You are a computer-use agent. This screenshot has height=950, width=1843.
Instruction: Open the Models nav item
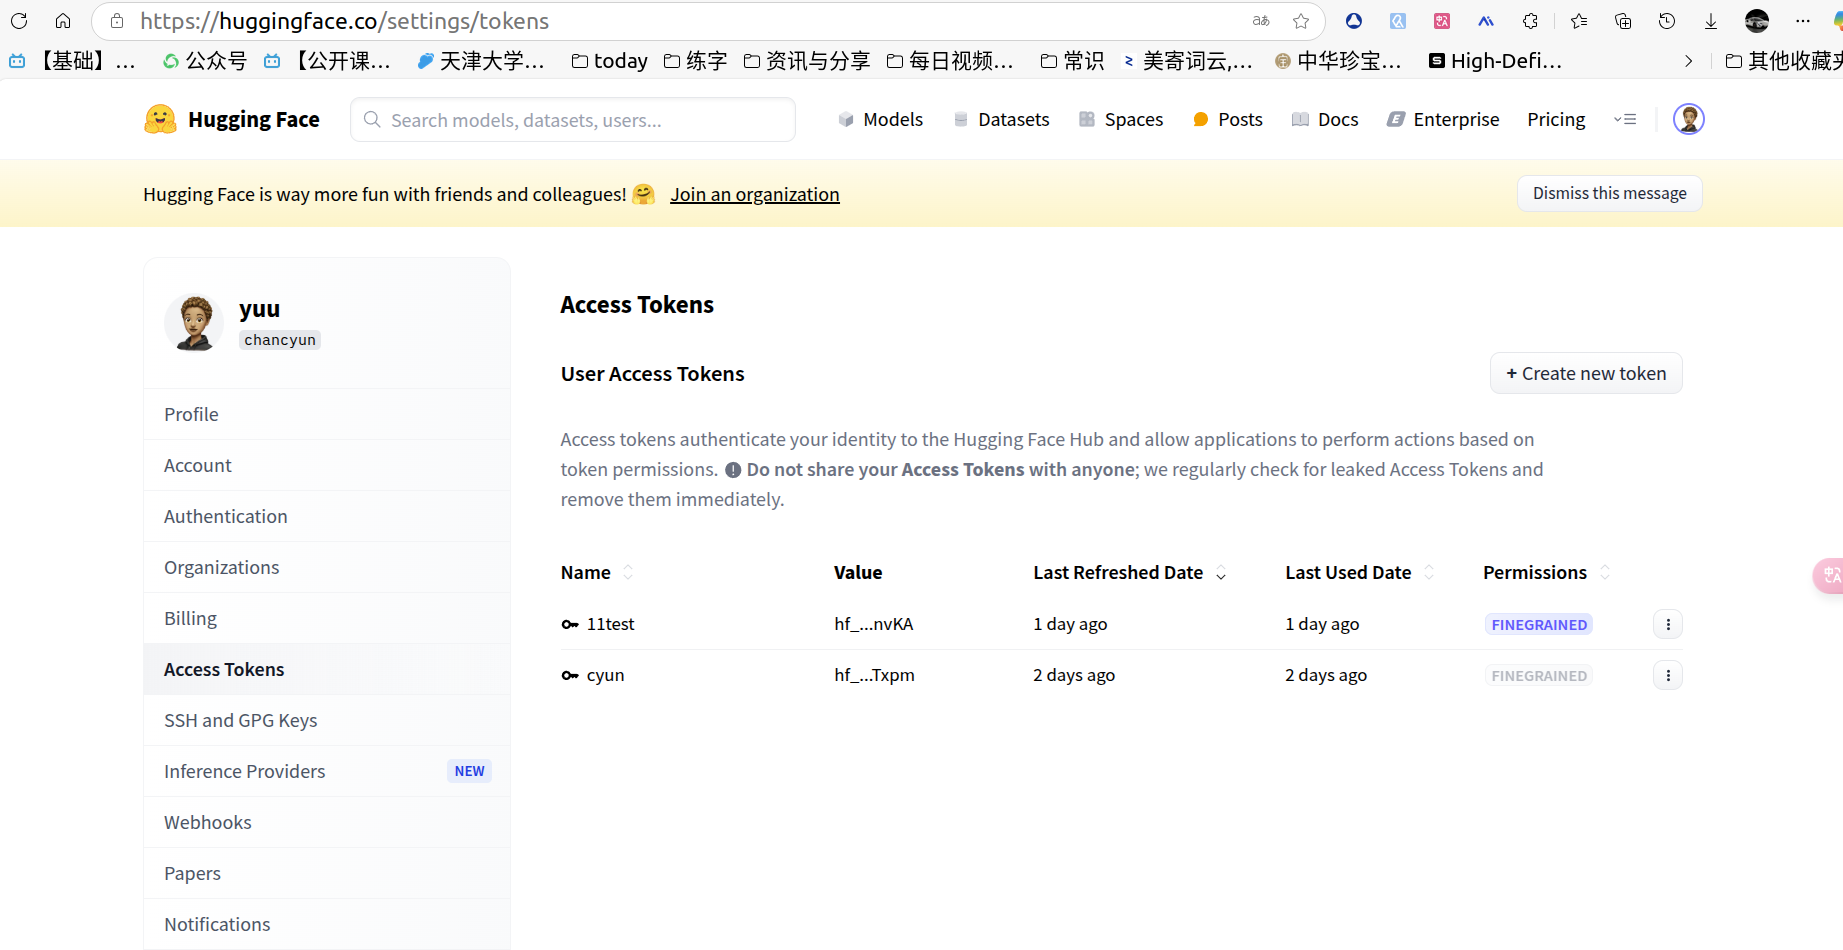point(880,119)
